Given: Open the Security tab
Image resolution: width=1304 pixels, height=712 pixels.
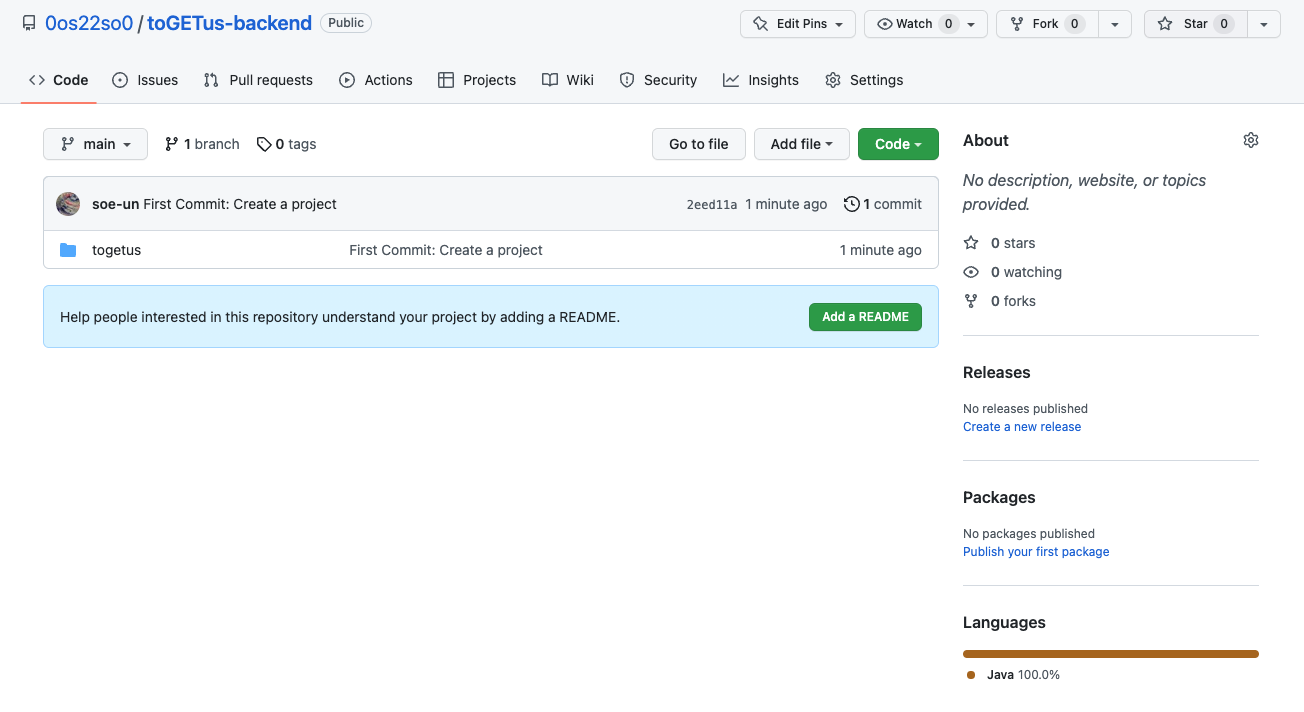Looking at the screenshot, I should 658,80.
